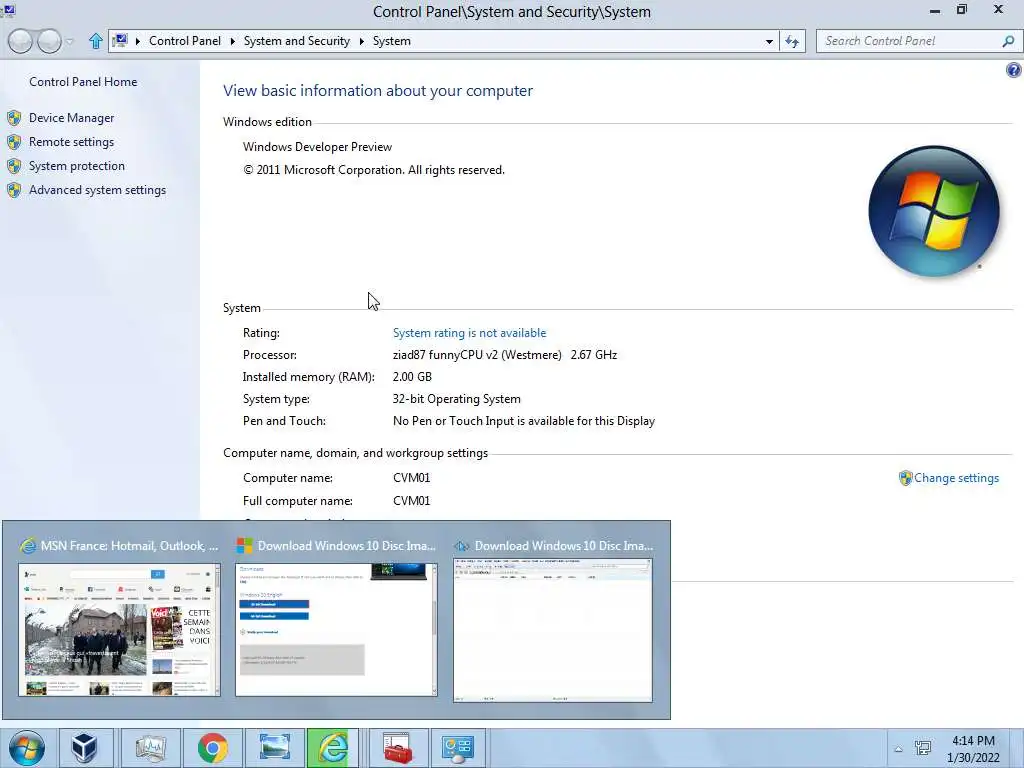Image resolution: width=1024 pixels, height=768 pixels.
Task: Go up one level with blue arrow
Action: coord(95,41)
